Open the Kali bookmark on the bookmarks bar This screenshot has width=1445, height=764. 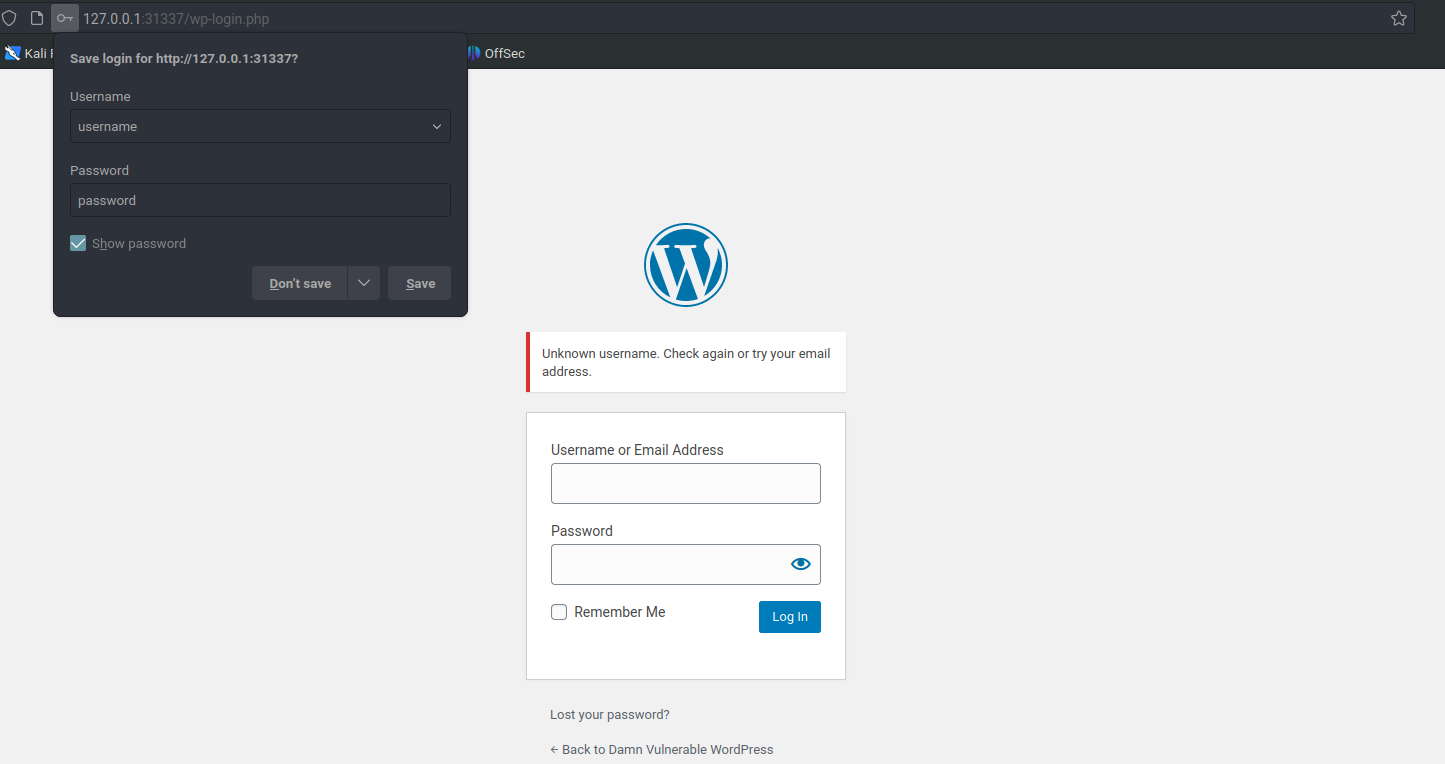point(30,52)
